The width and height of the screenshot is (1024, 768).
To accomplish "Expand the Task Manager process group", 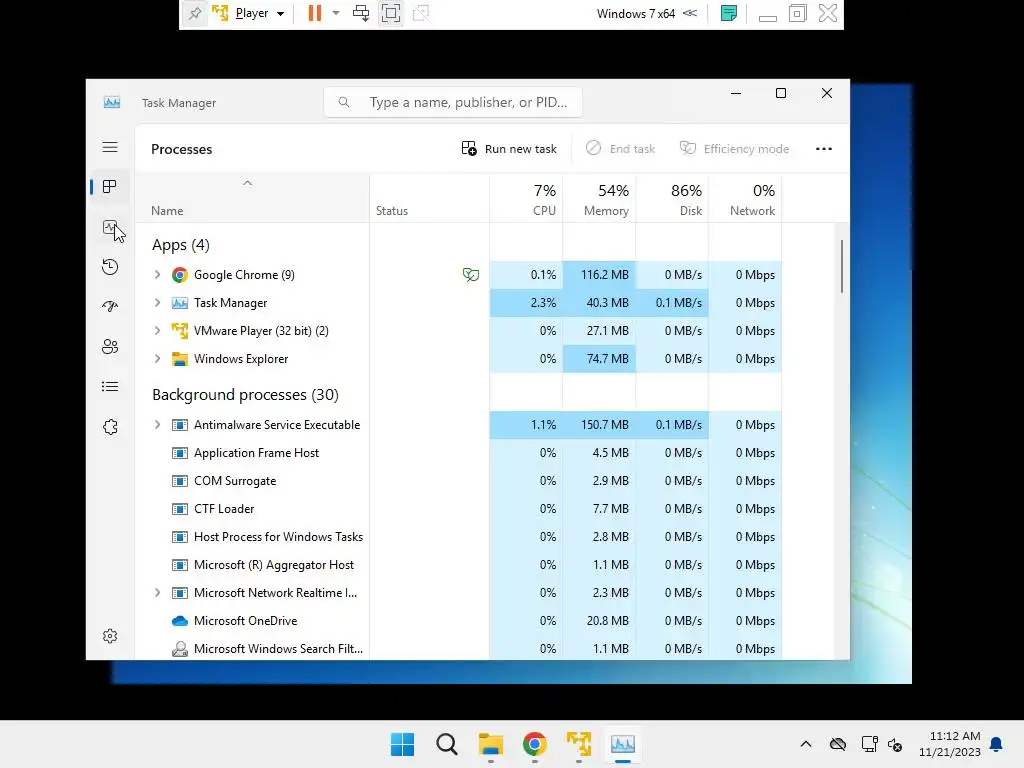I will click(x=157, y=302).
